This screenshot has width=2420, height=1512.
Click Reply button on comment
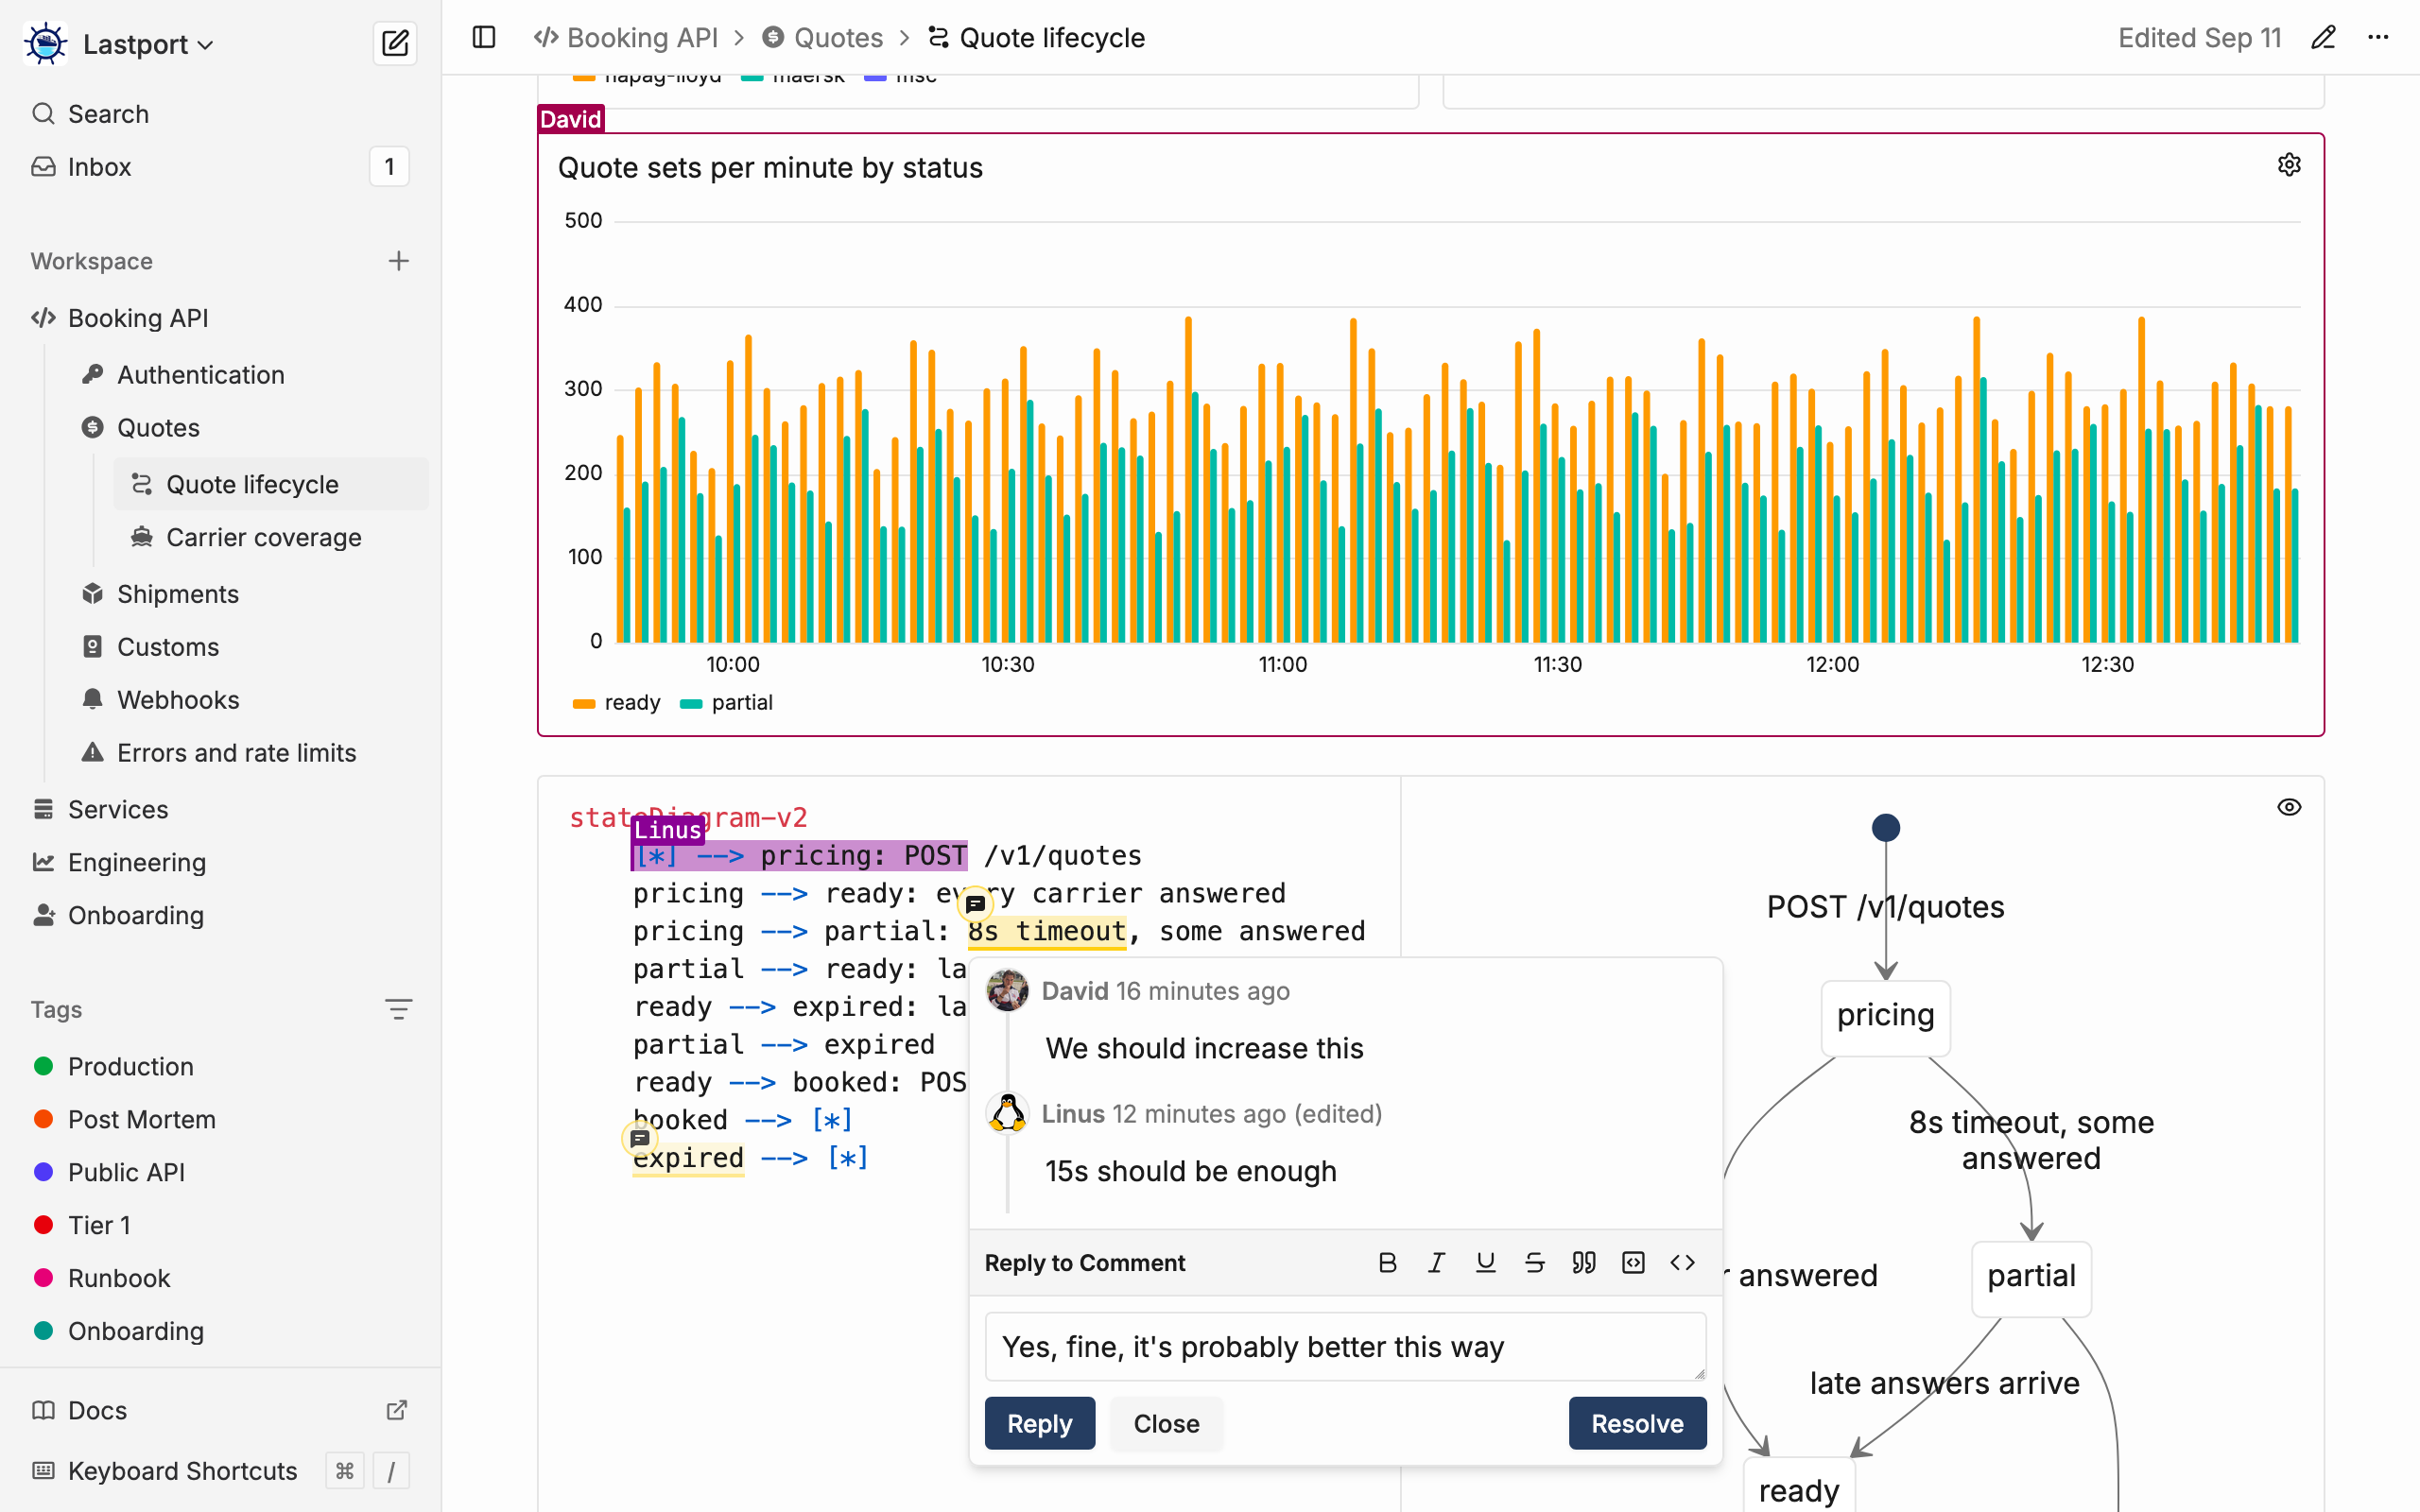click(1039, 1423)
